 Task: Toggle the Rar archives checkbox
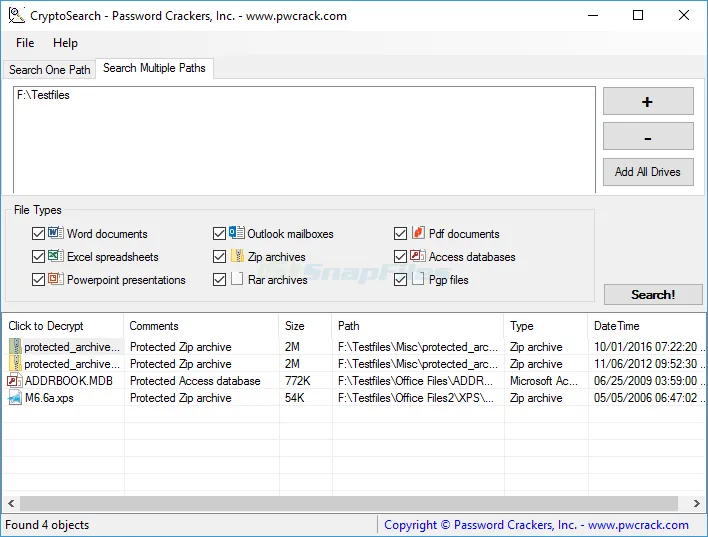pos(219,280)
